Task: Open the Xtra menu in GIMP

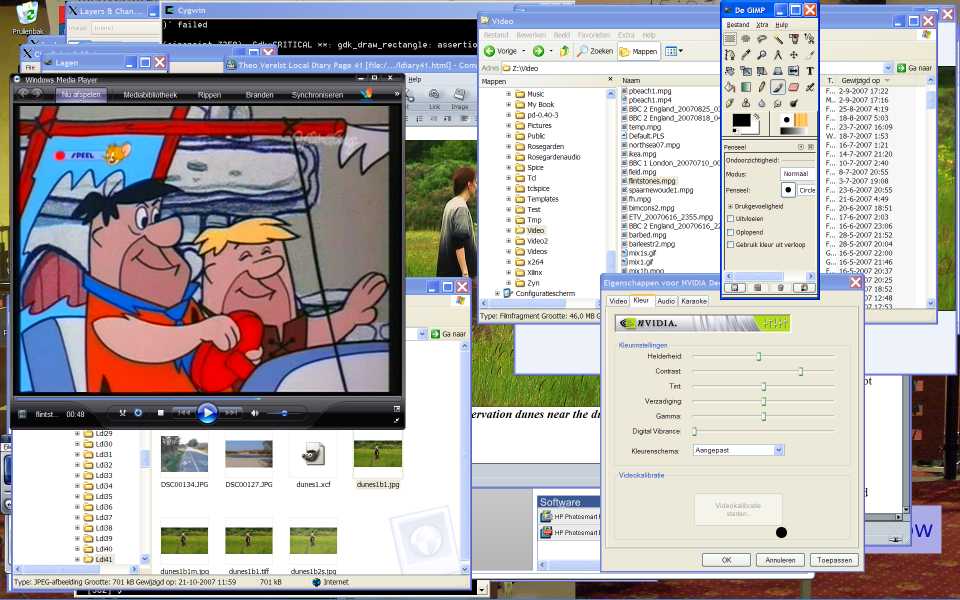Action: (x=762, y=24)
